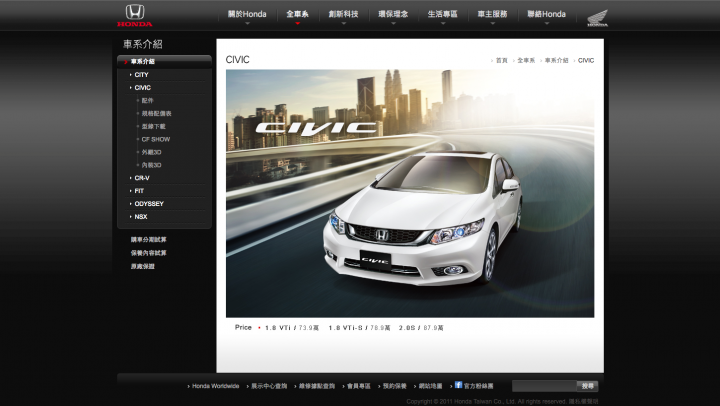The width and height of the screenshot is (720, 406).
Task: Open the 關於Honda menu
Action: click(x=247, y=14)
